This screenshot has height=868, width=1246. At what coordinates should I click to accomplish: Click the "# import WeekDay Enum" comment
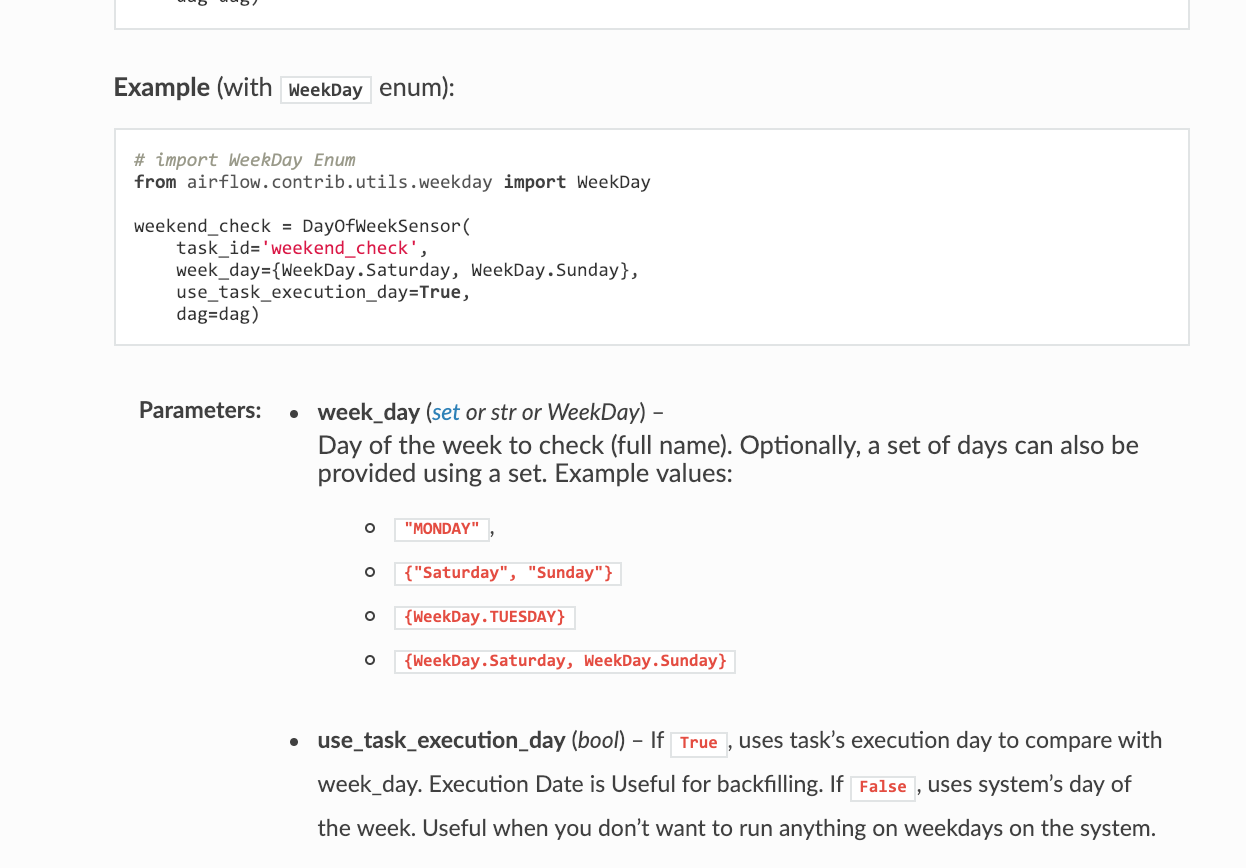(245, 160)
